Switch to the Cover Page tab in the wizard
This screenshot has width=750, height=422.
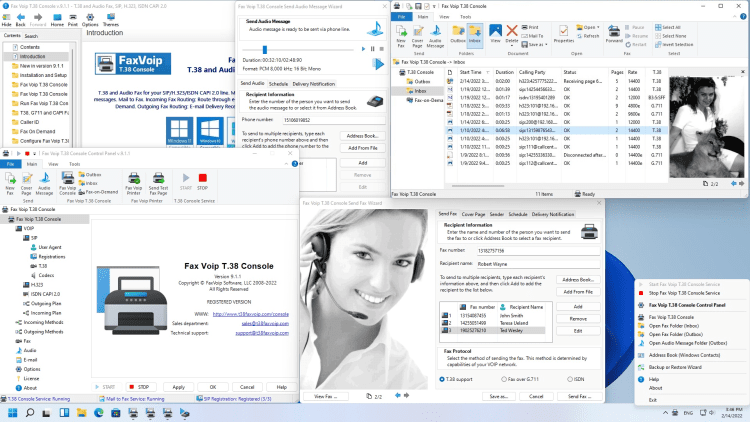pos(473,213)
